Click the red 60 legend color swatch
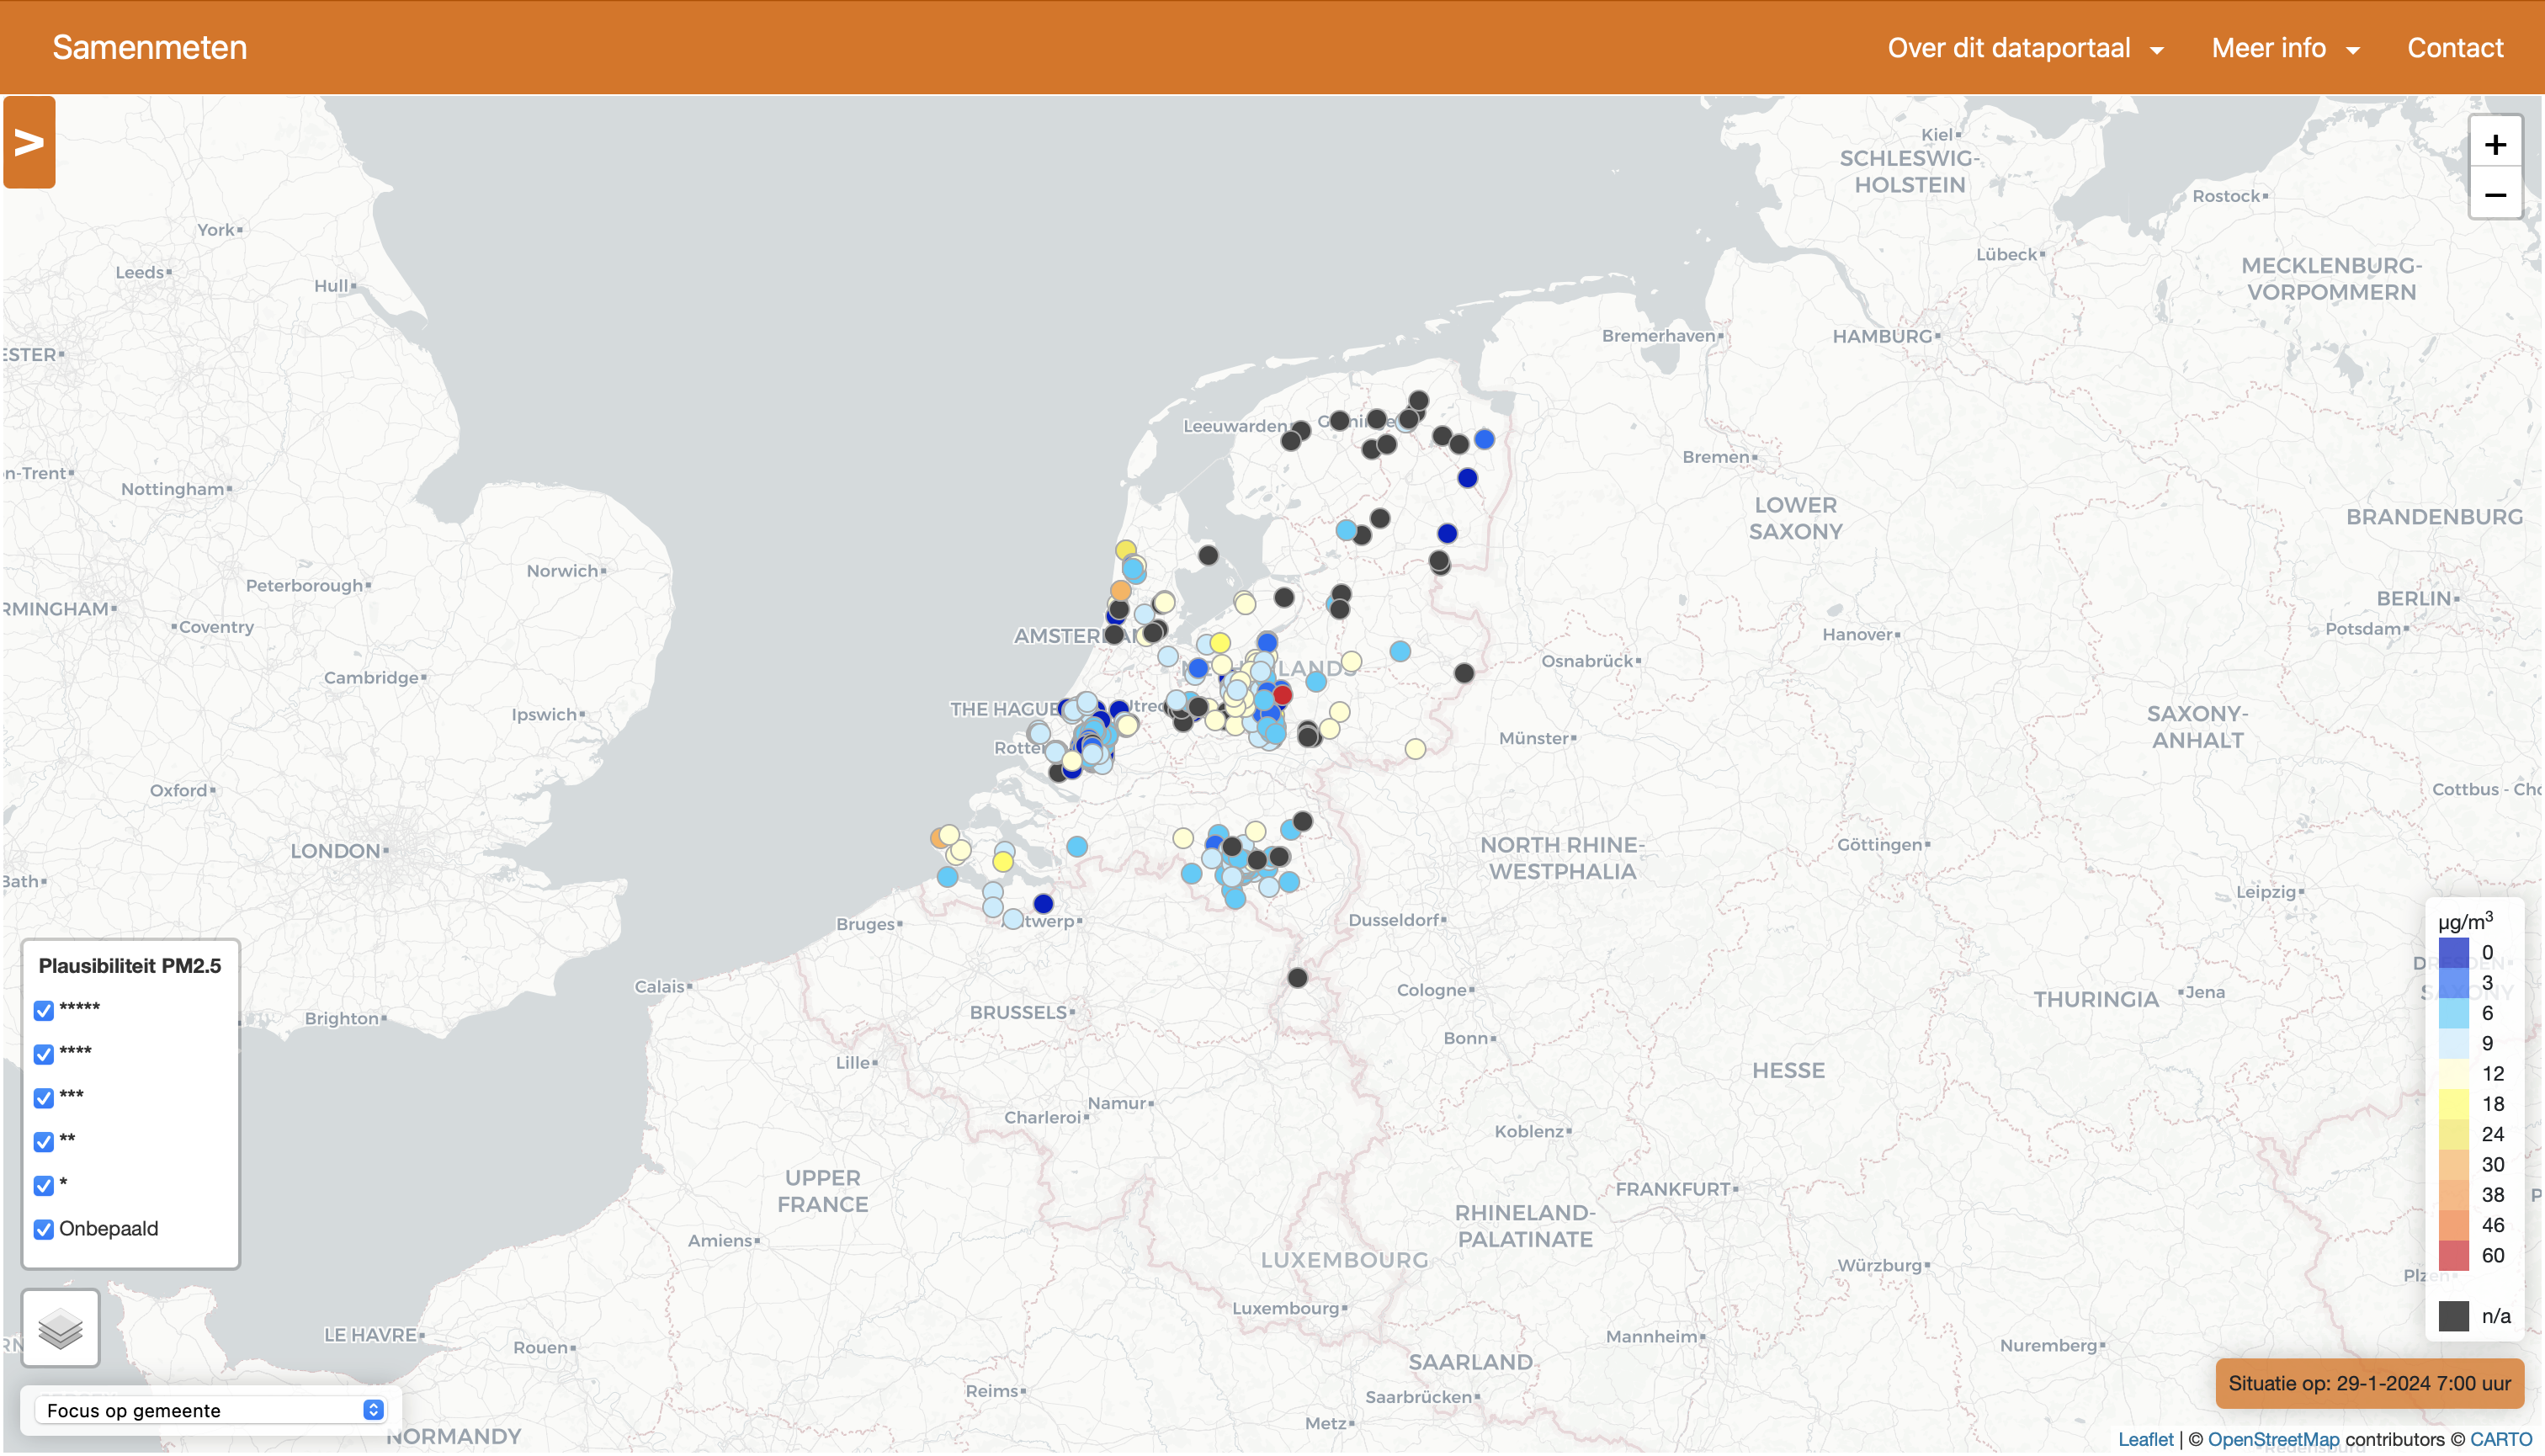This screenshot has height=1456, width=2545. [2453, 1255]
